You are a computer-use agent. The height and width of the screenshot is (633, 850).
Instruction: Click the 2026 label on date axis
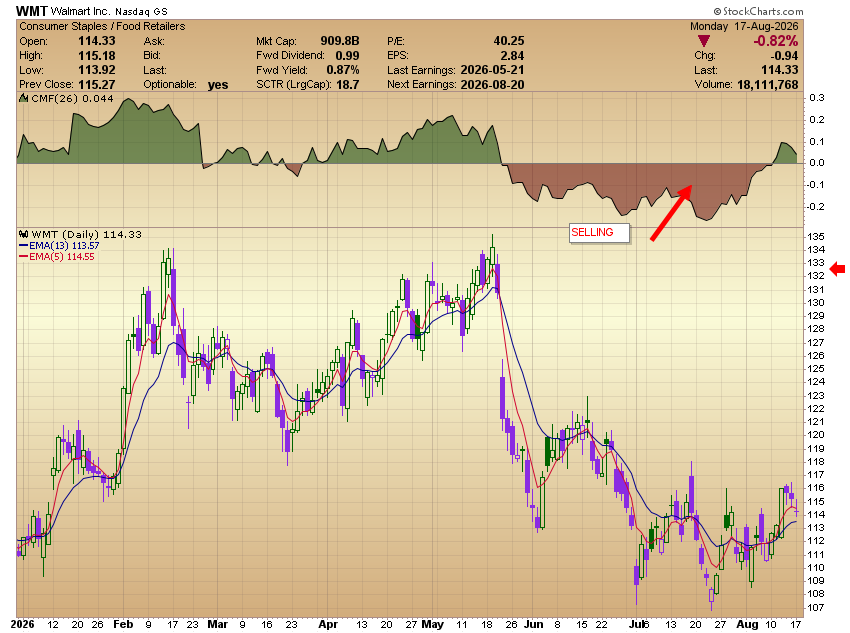[22, 624]
